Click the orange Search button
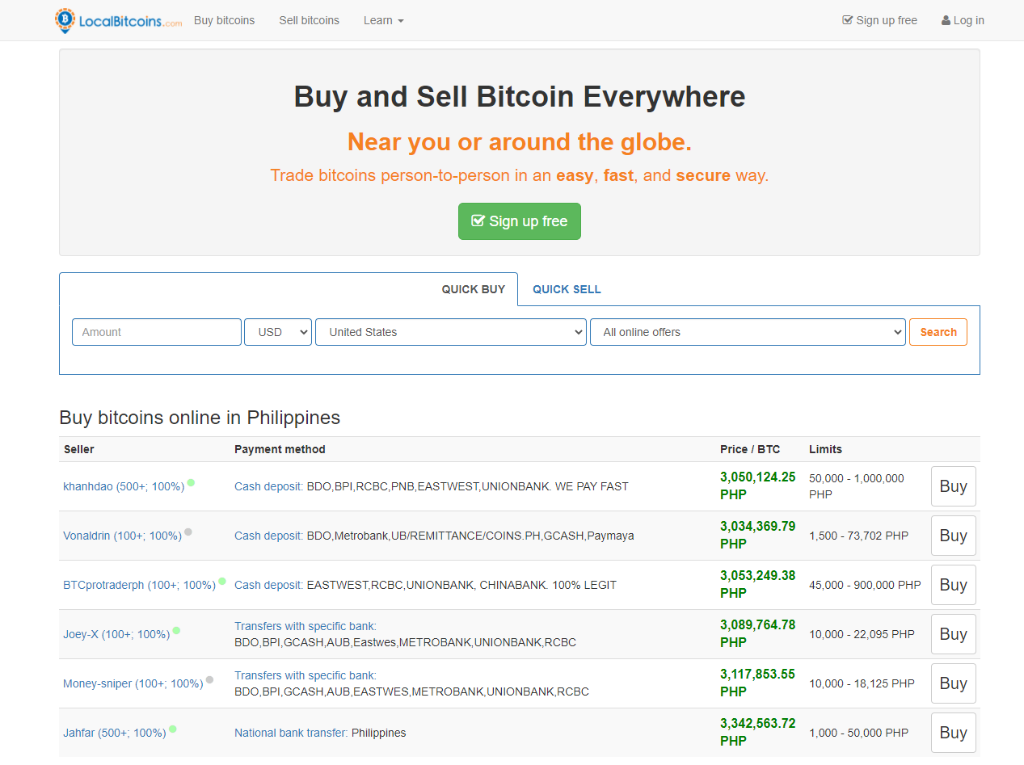This screenshot has width=1024, height=765. click(x=938, y=332)
